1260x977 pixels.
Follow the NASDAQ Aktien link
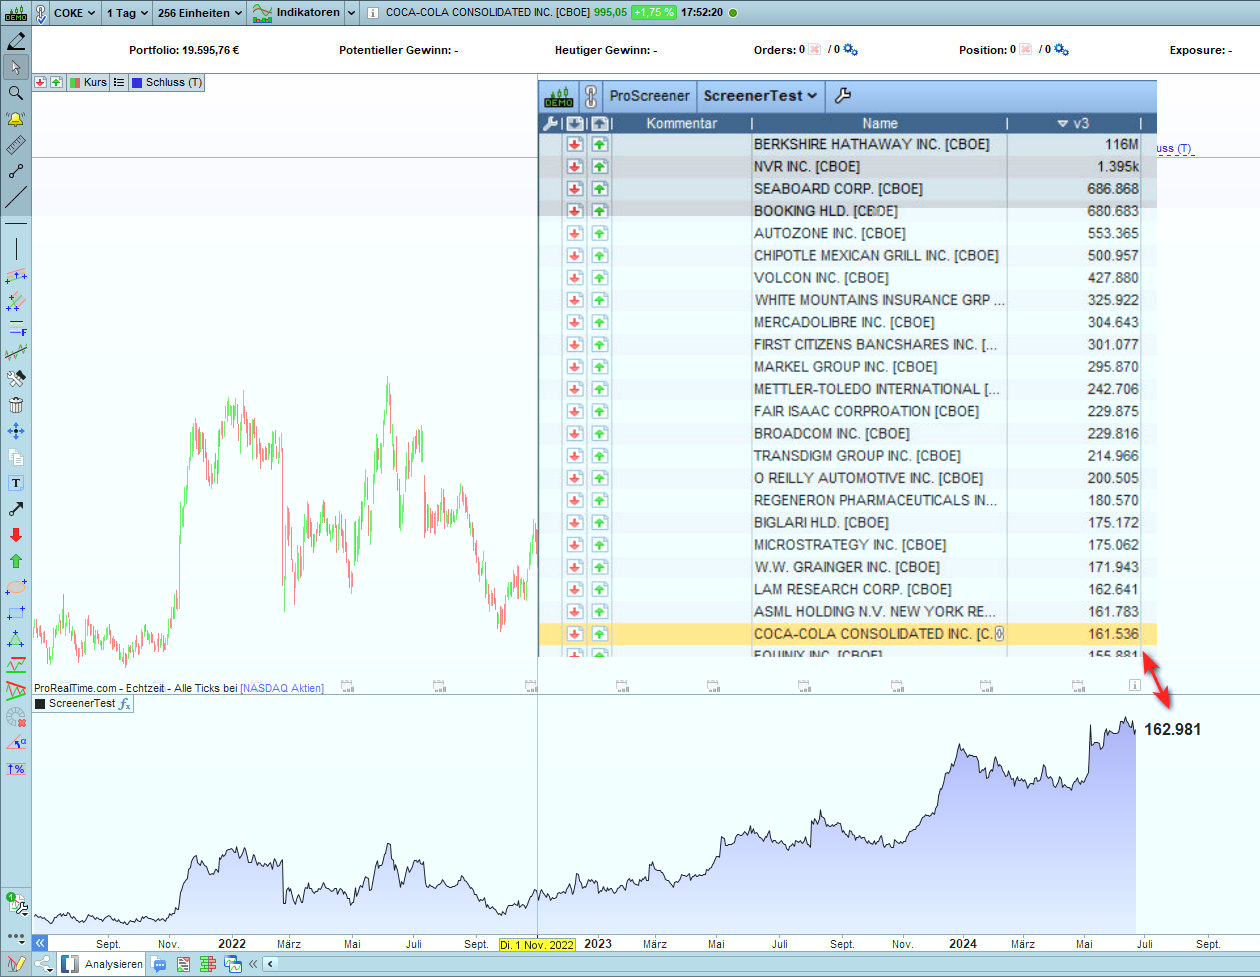point(282,688)
